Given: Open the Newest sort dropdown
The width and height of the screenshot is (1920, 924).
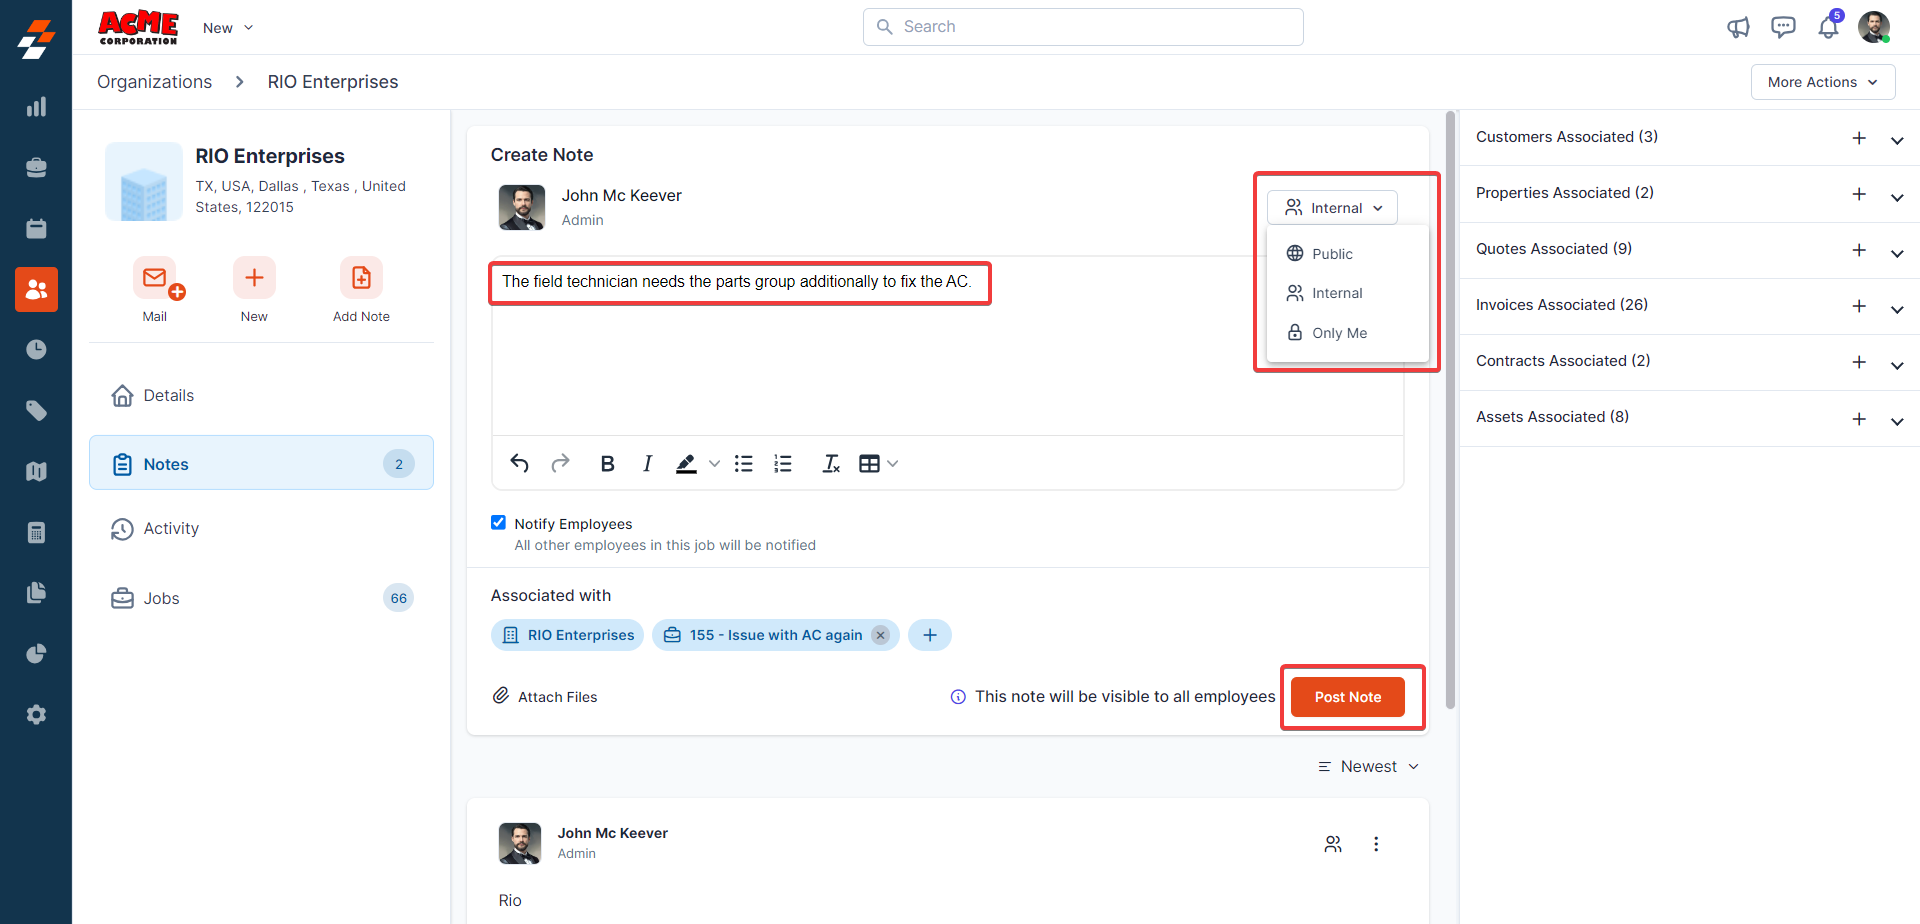Looking at the screenshot, I should [x=1368, y=767].
